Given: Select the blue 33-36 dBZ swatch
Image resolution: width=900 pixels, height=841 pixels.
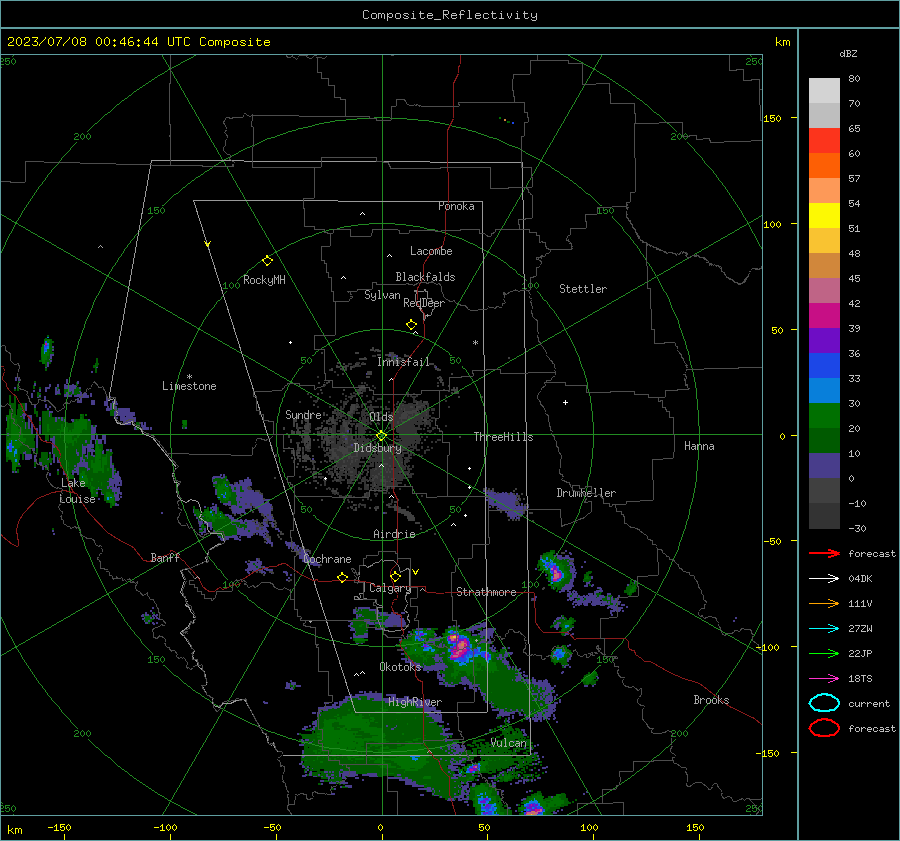Looking at the screenshot, I should click(x=824, y=366).
